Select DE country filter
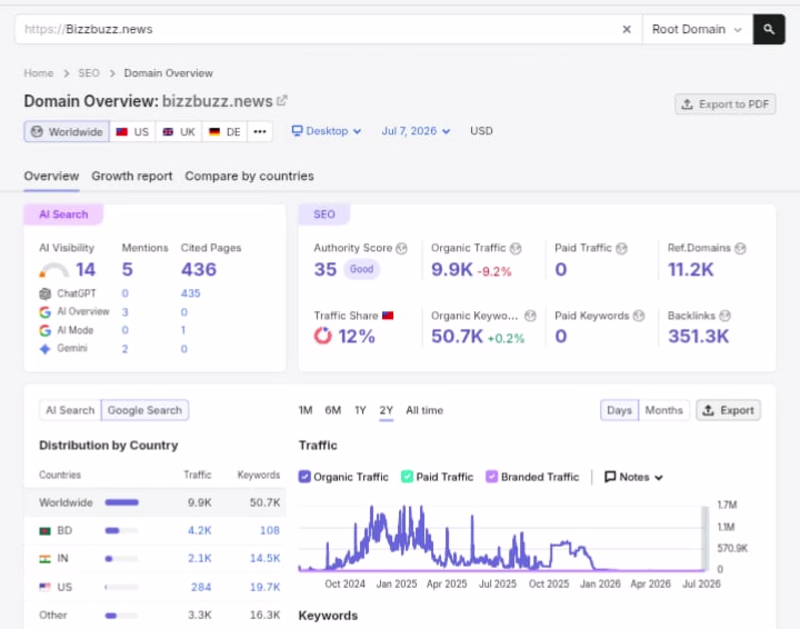Image resolution: width=800 pixels, height=629 pixels. coord(225,132)
